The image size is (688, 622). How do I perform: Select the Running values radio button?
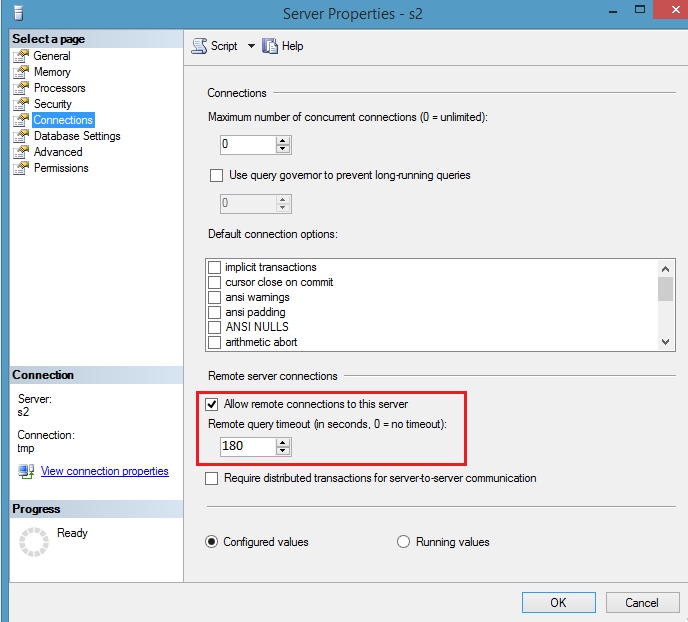pyautogui.click(x=403, y=542)
